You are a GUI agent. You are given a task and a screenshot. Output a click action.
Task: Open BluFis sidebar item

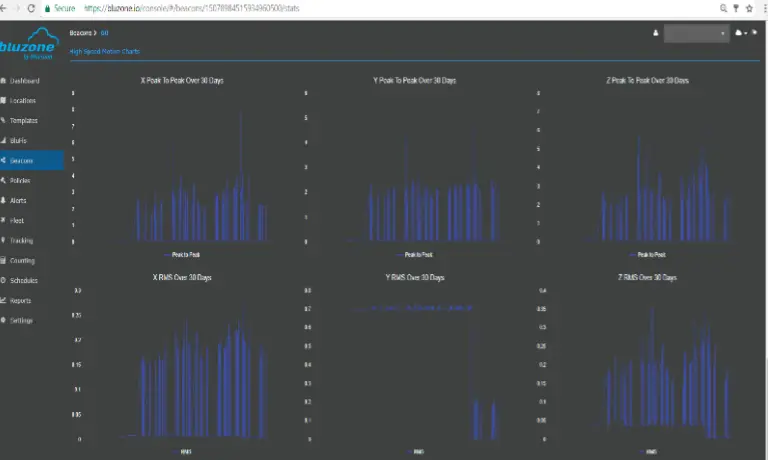(18, 141)
